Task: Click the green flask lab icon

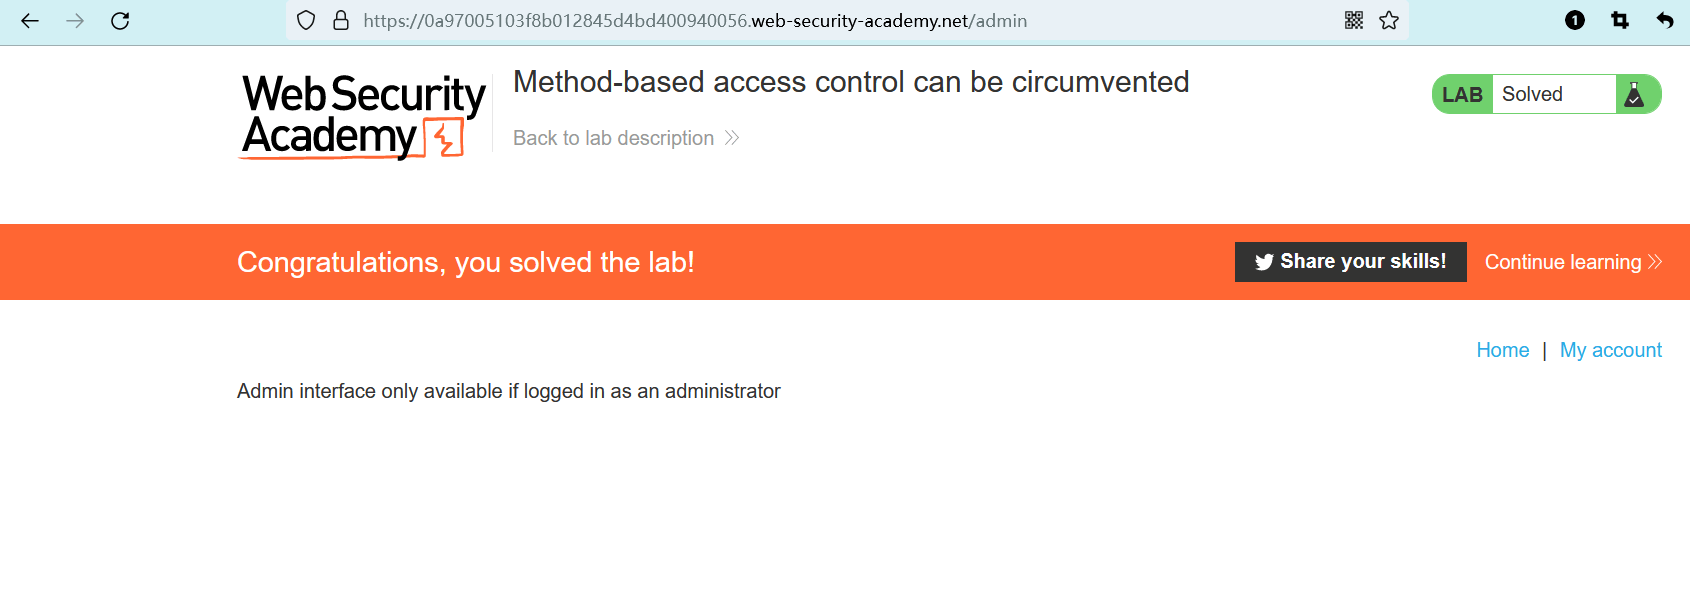Action: click(1635, 95)
